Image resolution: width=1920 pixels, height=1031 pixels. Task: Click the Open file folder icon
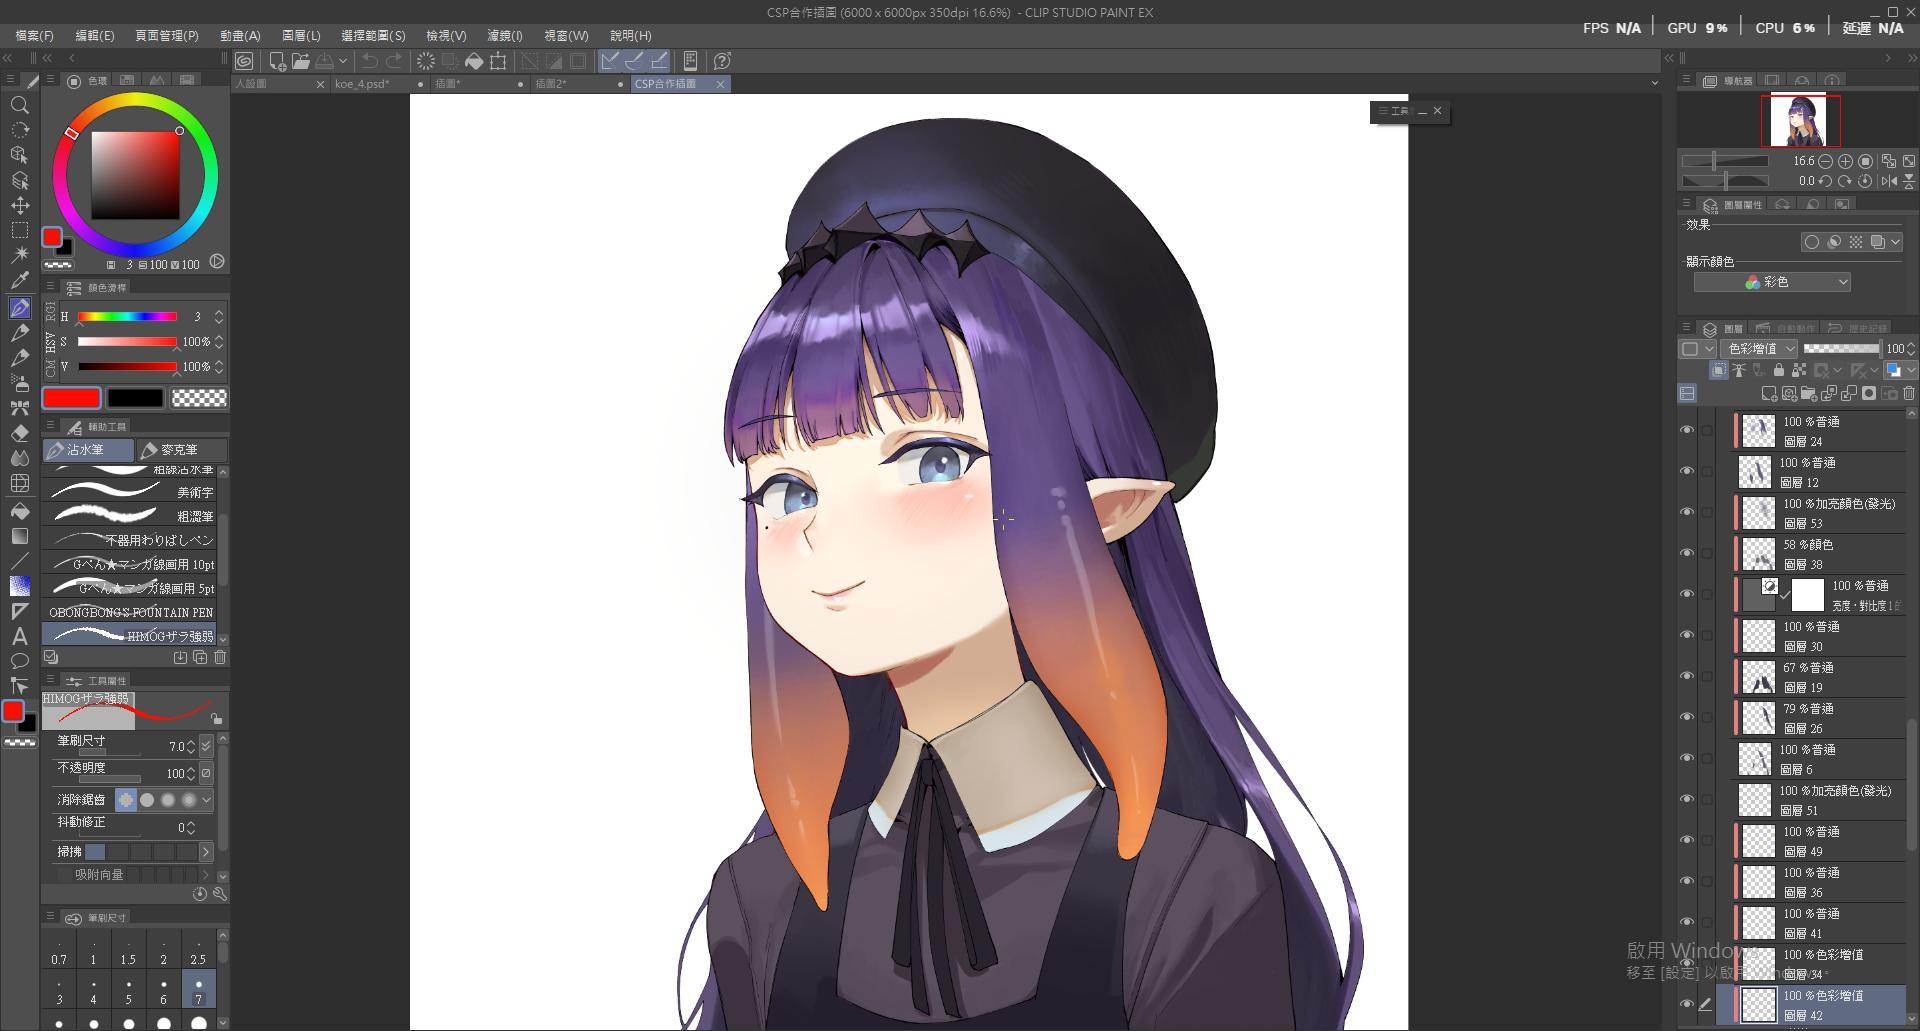(x=301, y=61)
